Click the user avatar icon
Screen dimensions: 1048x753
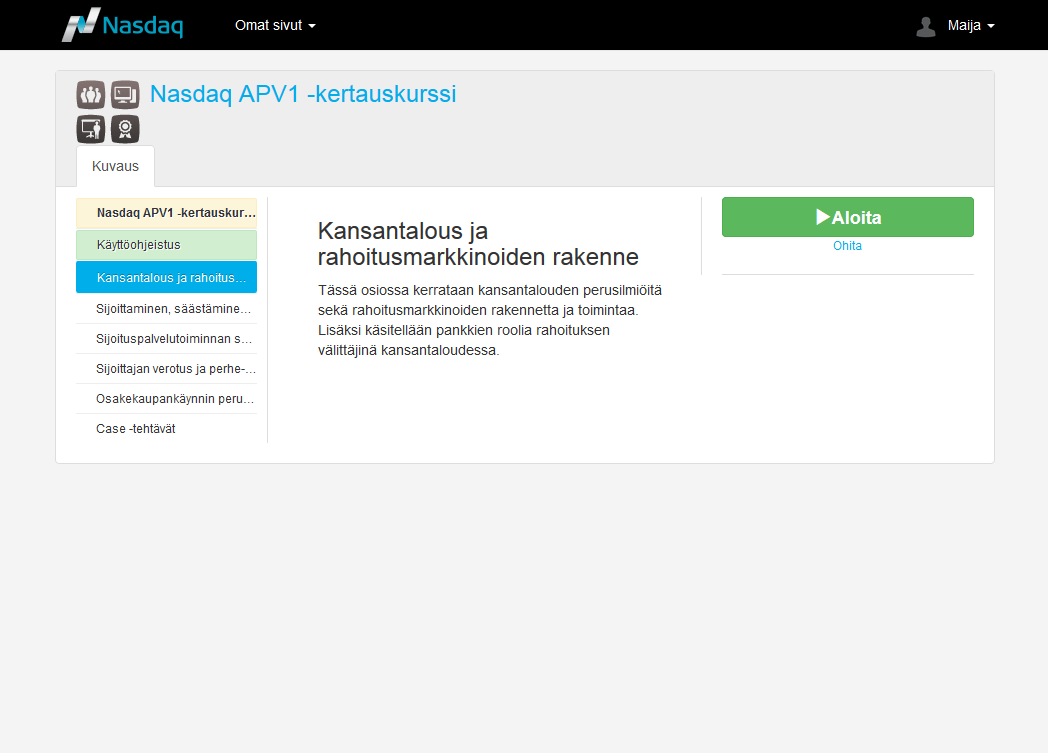[926, 26]
